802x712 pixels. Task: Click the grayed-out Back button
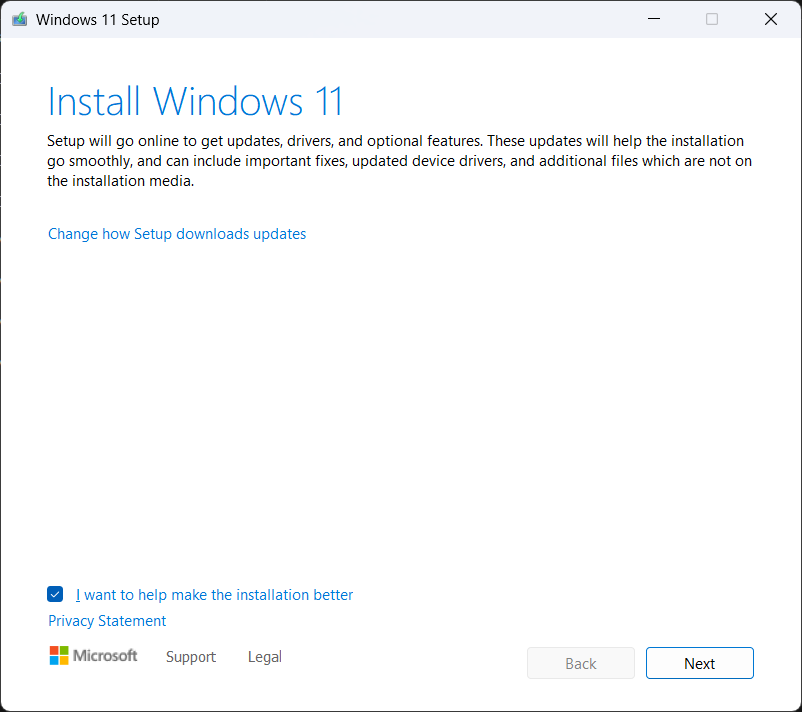(x=581, y=663)
